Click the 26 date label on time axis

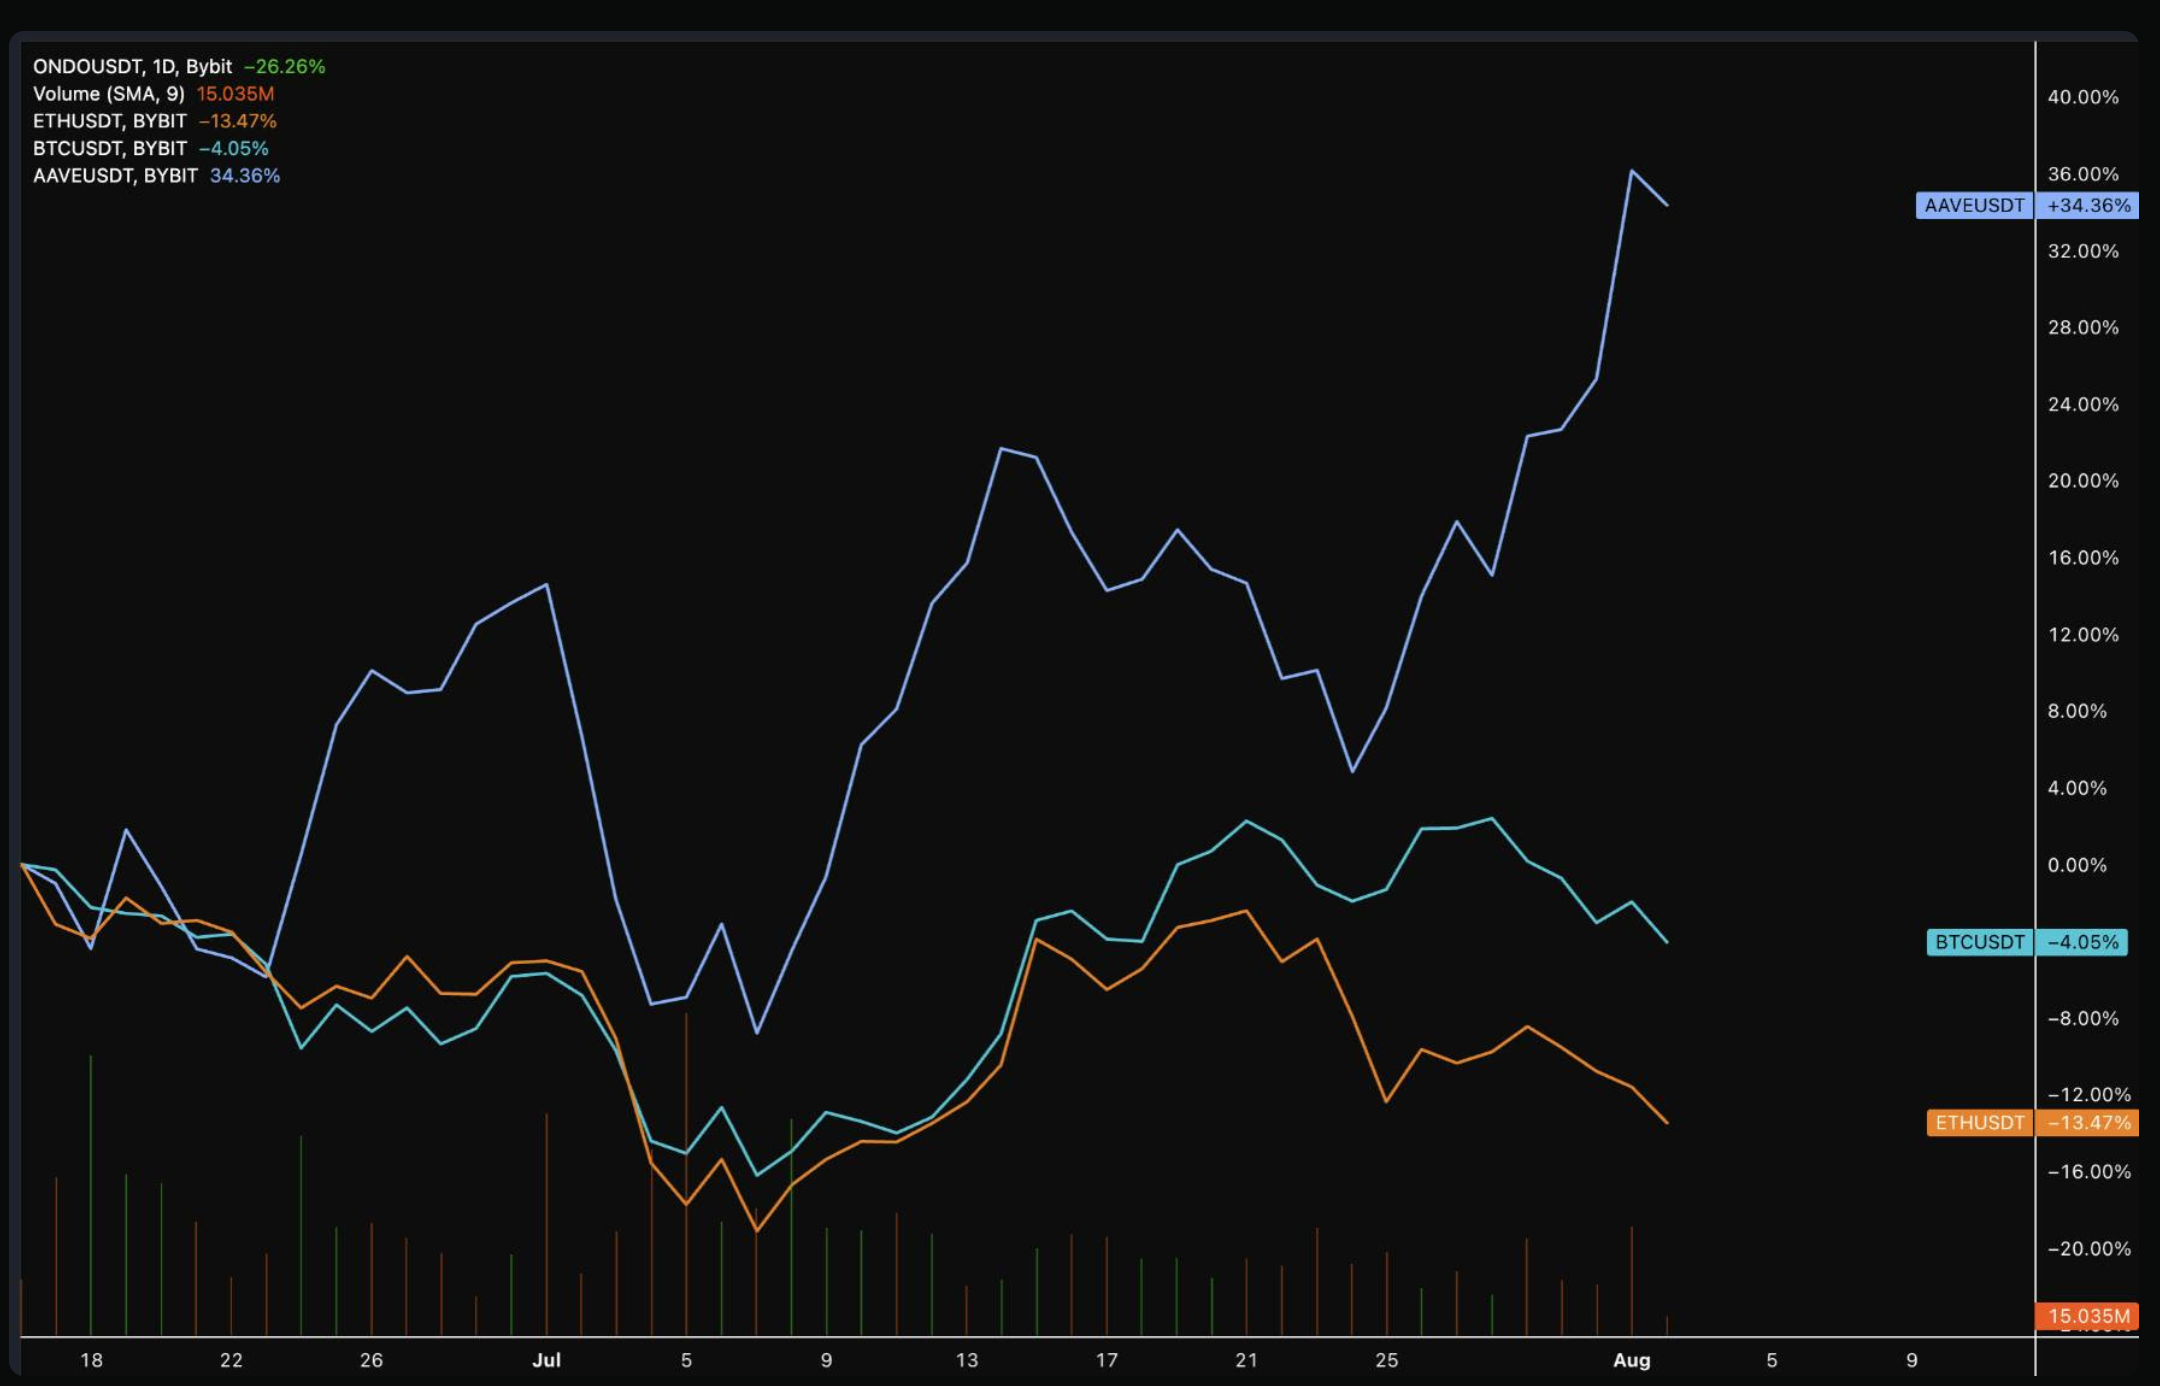click(371, 1360)
